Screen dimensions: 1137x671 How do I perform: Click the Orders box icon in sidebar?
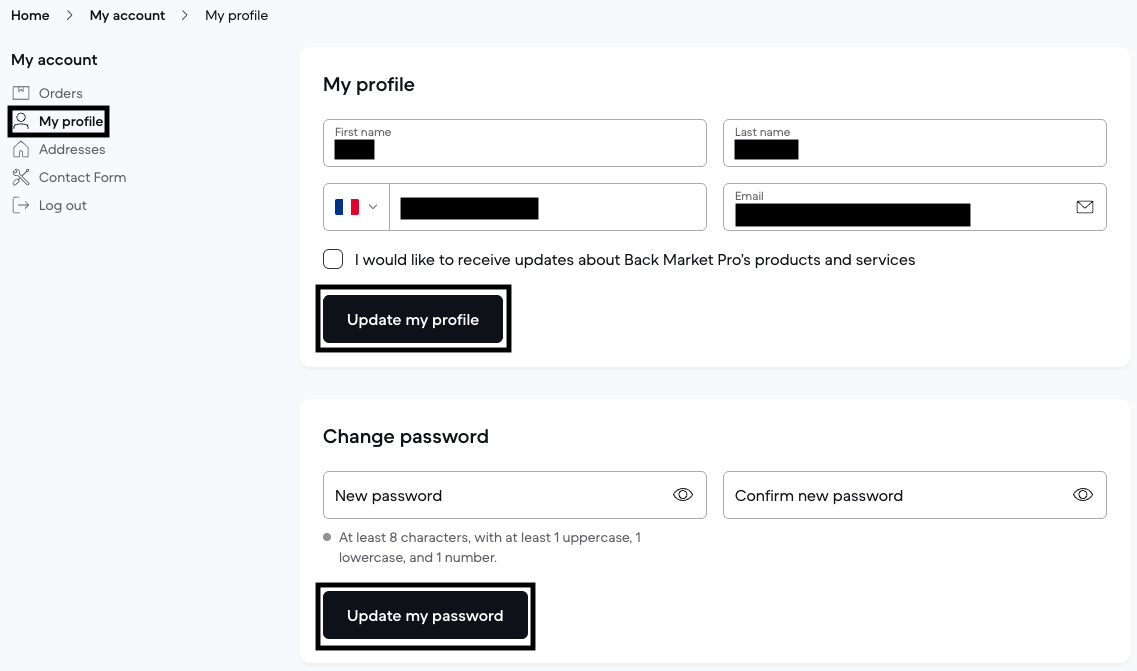[x=21, y=93]
